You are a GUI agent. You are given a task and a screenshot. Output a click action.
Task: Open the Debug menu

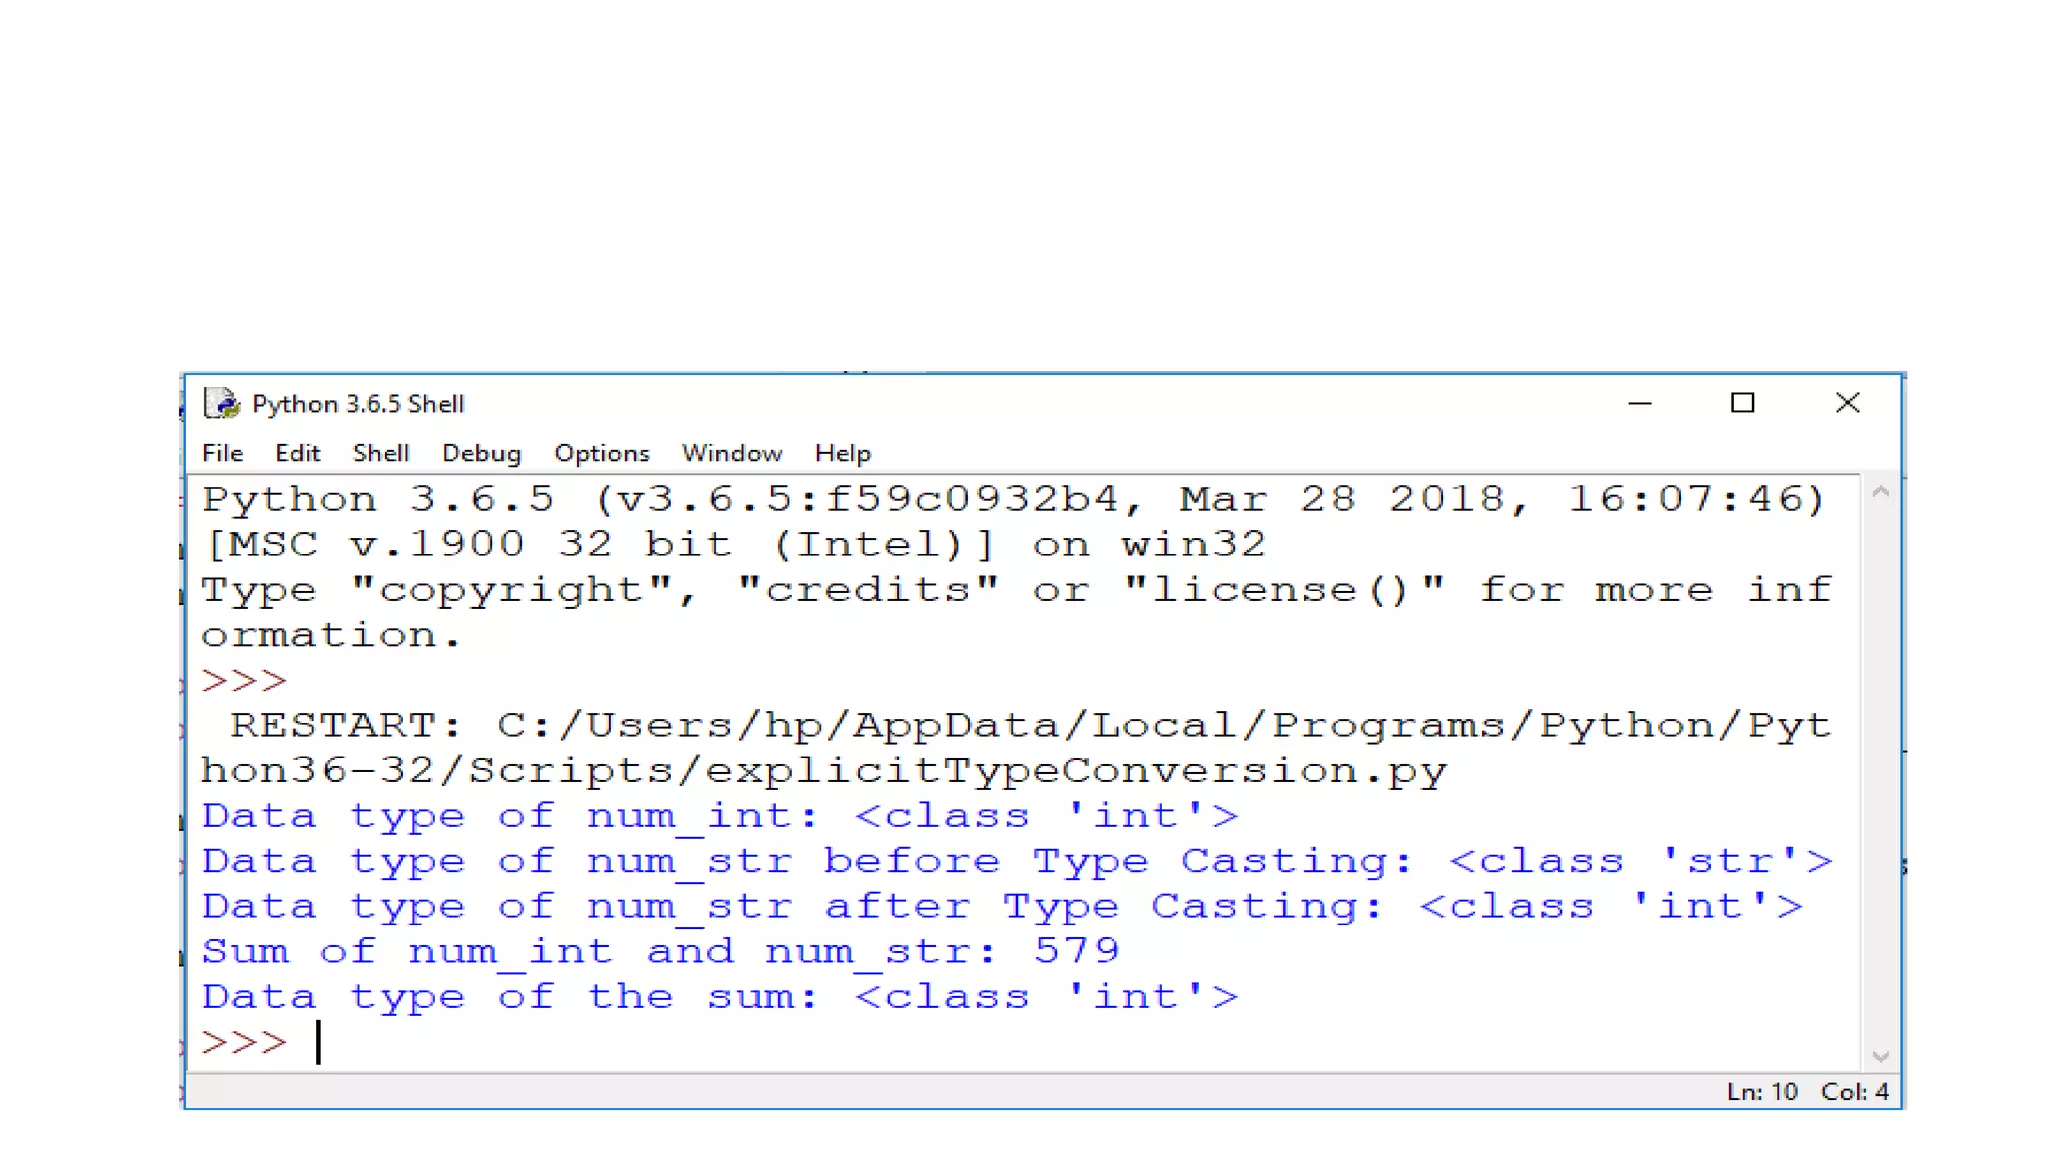point(481,453)
